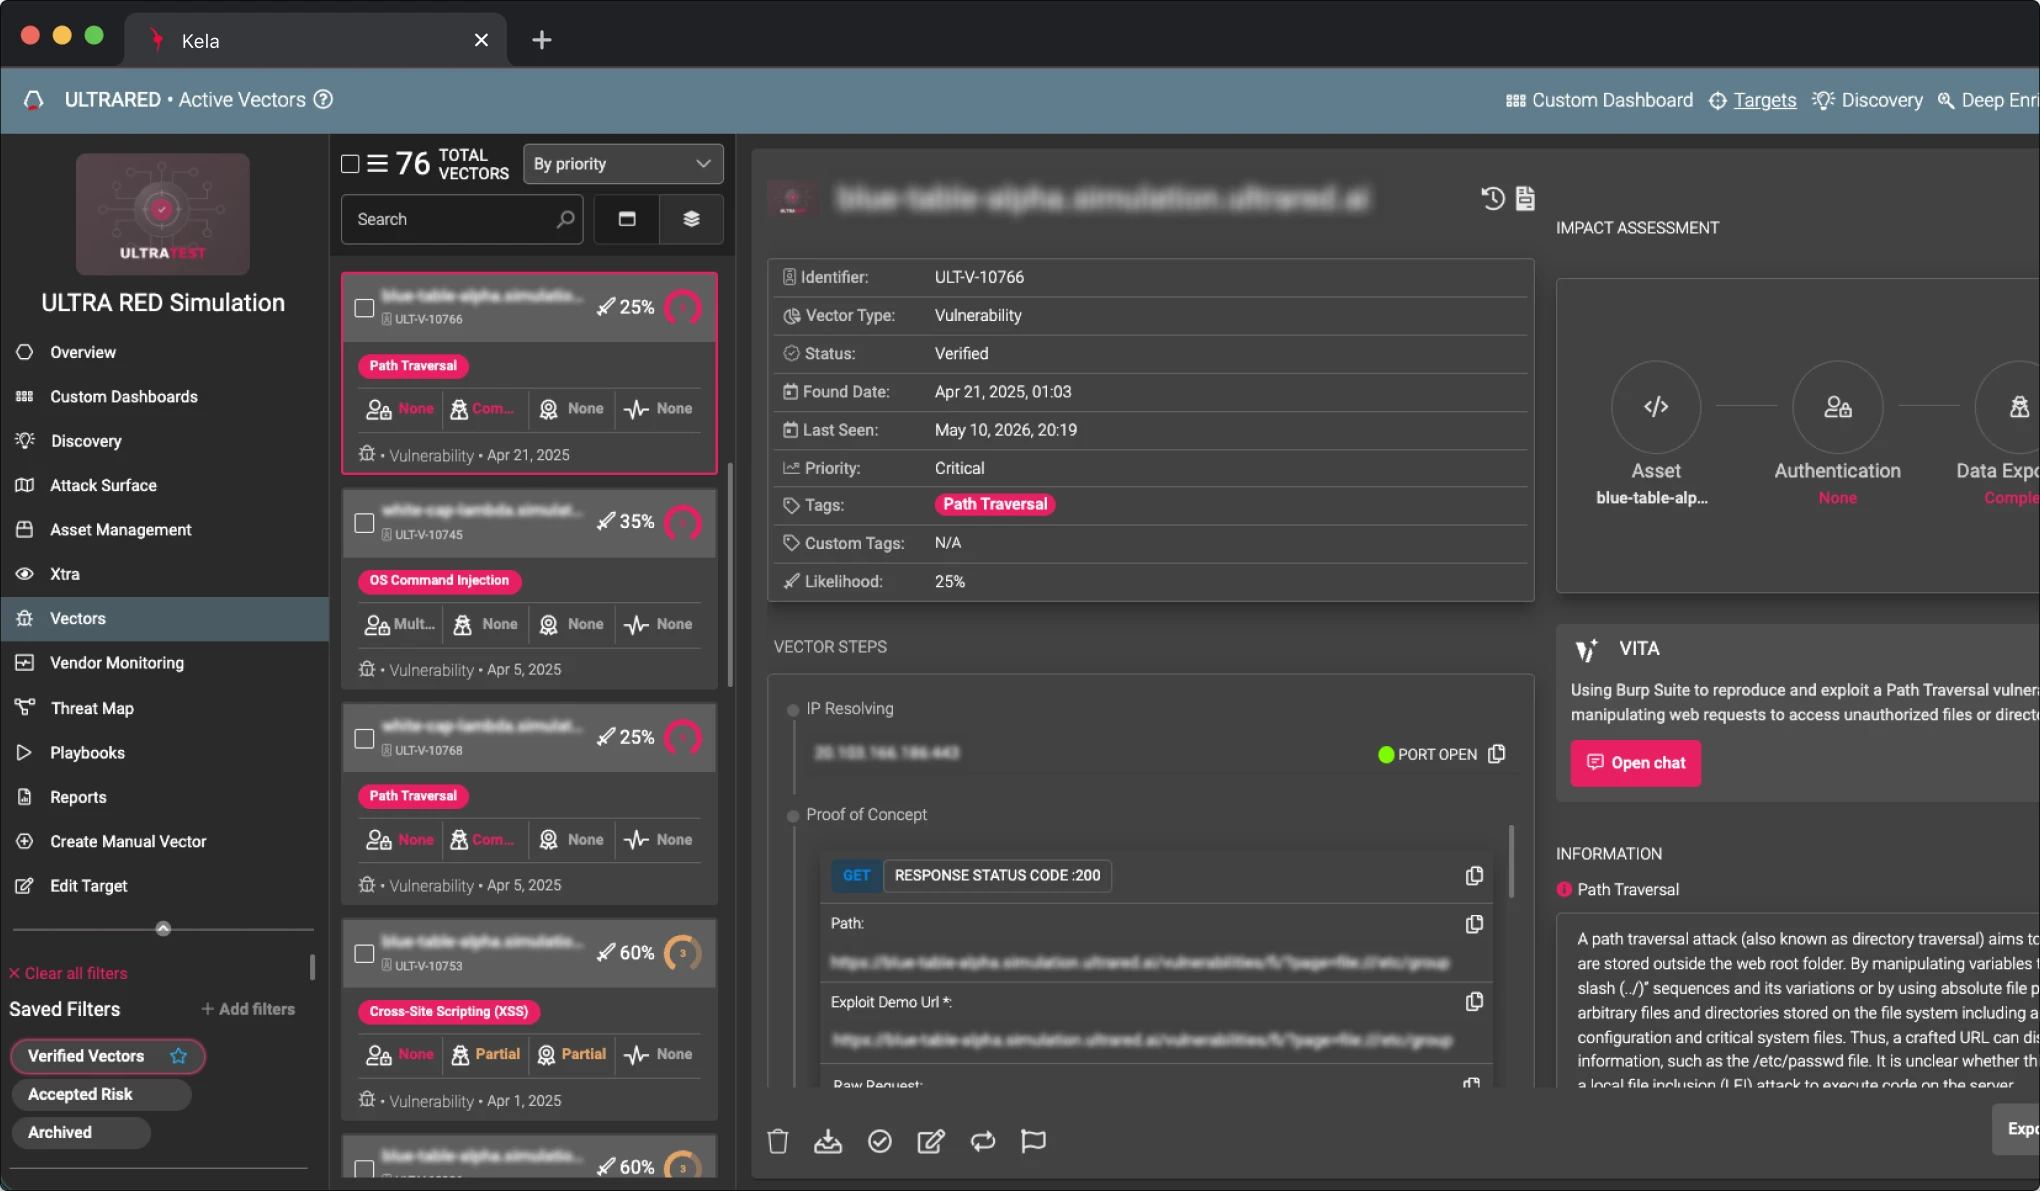Check the ULT-V-10768 vector checkbox

[x=365, y=738]
